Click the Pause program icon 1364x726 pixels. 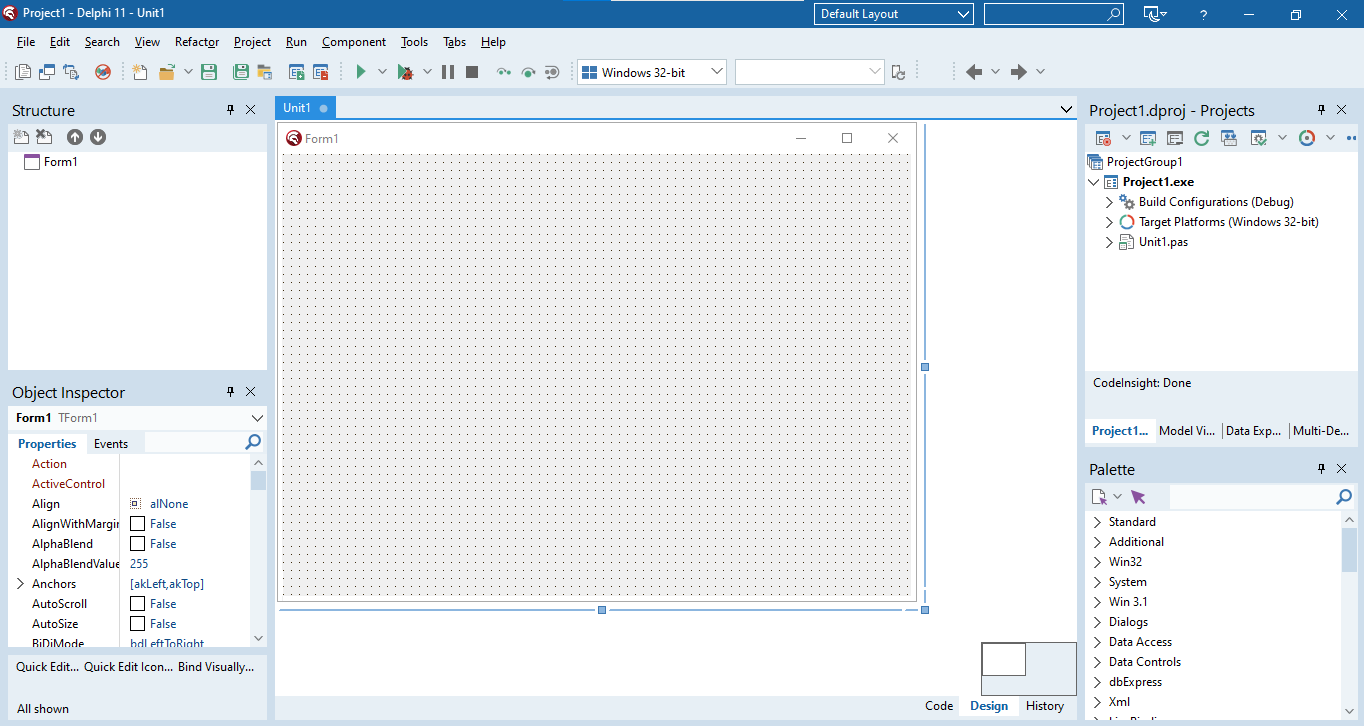[x=448, y=72]
